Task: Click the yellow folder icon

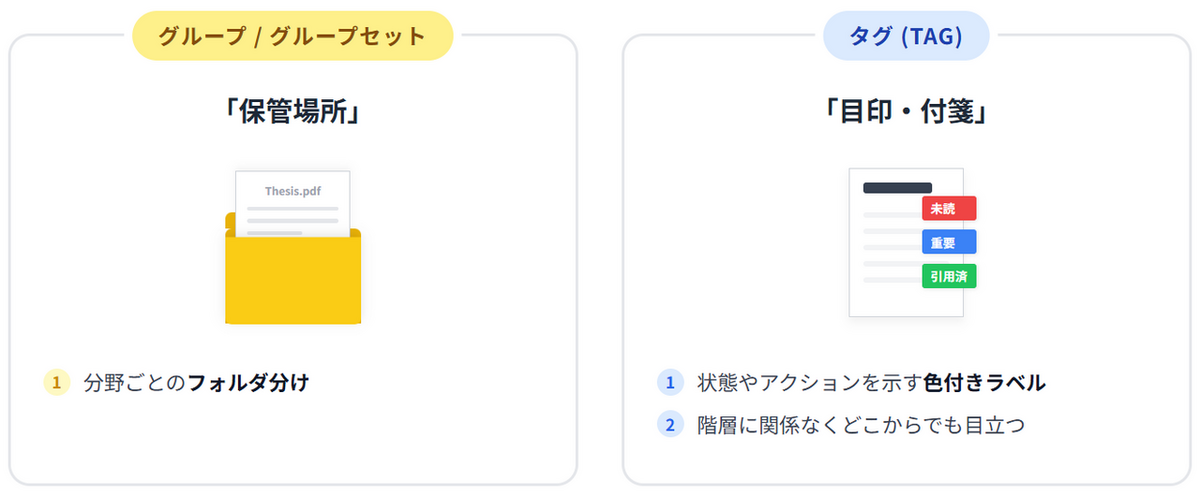Action: tap(292, 280)
